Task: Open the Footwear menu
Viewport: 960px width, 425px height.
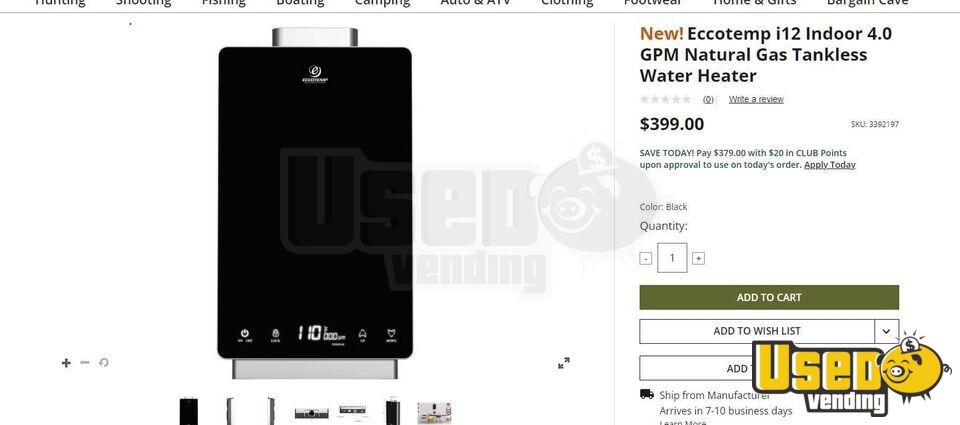Action: click(x=653, y=2)
